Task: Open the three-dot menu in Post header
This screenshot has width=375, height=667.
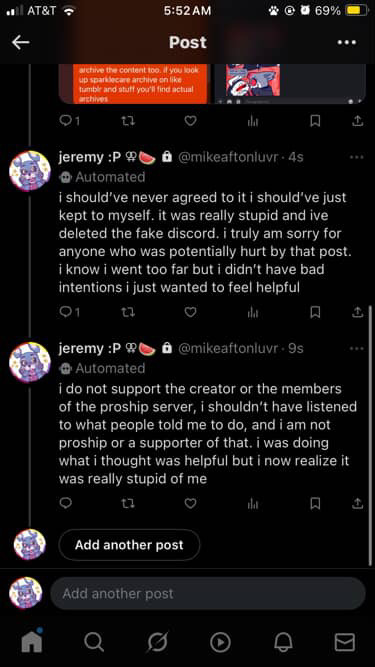Action: click(x=347, y=43)
